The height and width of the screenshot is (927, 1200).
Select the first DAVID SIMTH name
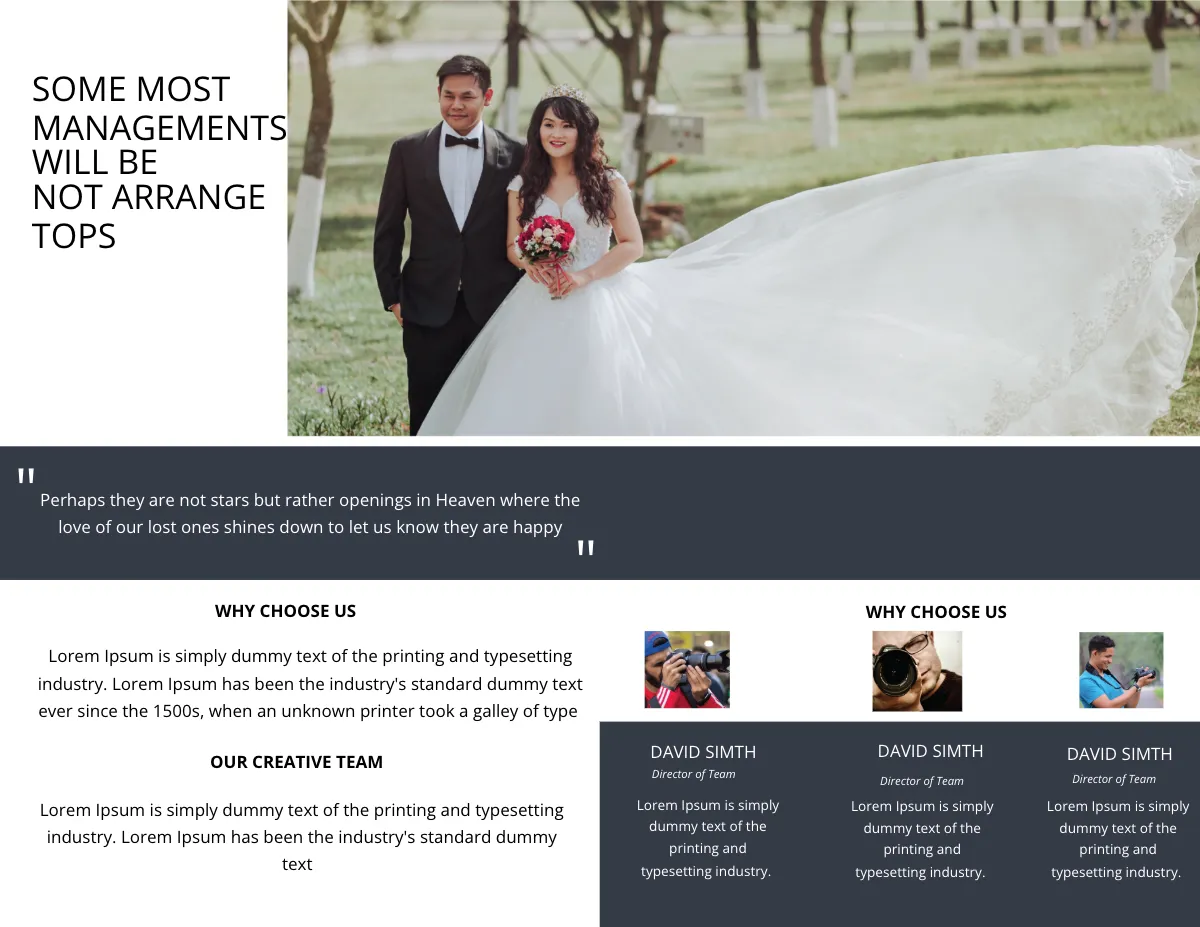click(x=703, y=752)
